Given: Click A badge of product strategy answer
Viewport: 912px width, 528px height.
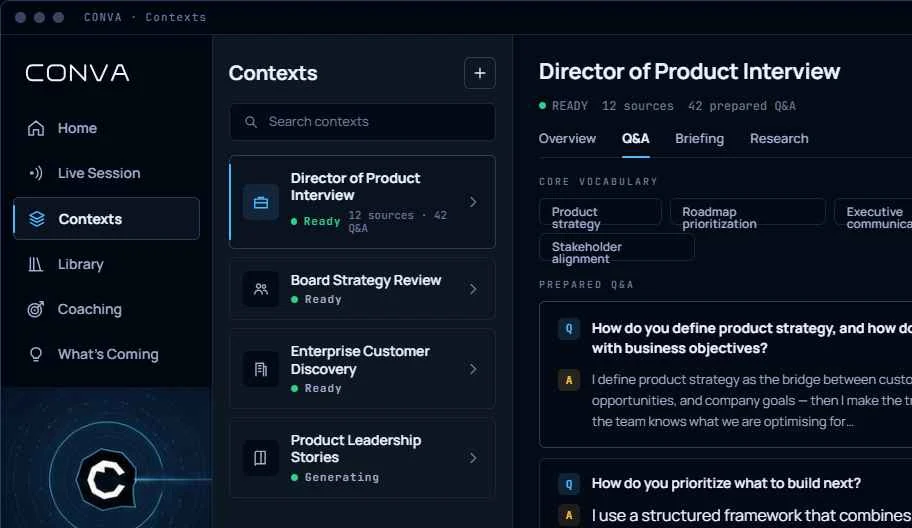Looking at the screenshot, I should 569,380.
